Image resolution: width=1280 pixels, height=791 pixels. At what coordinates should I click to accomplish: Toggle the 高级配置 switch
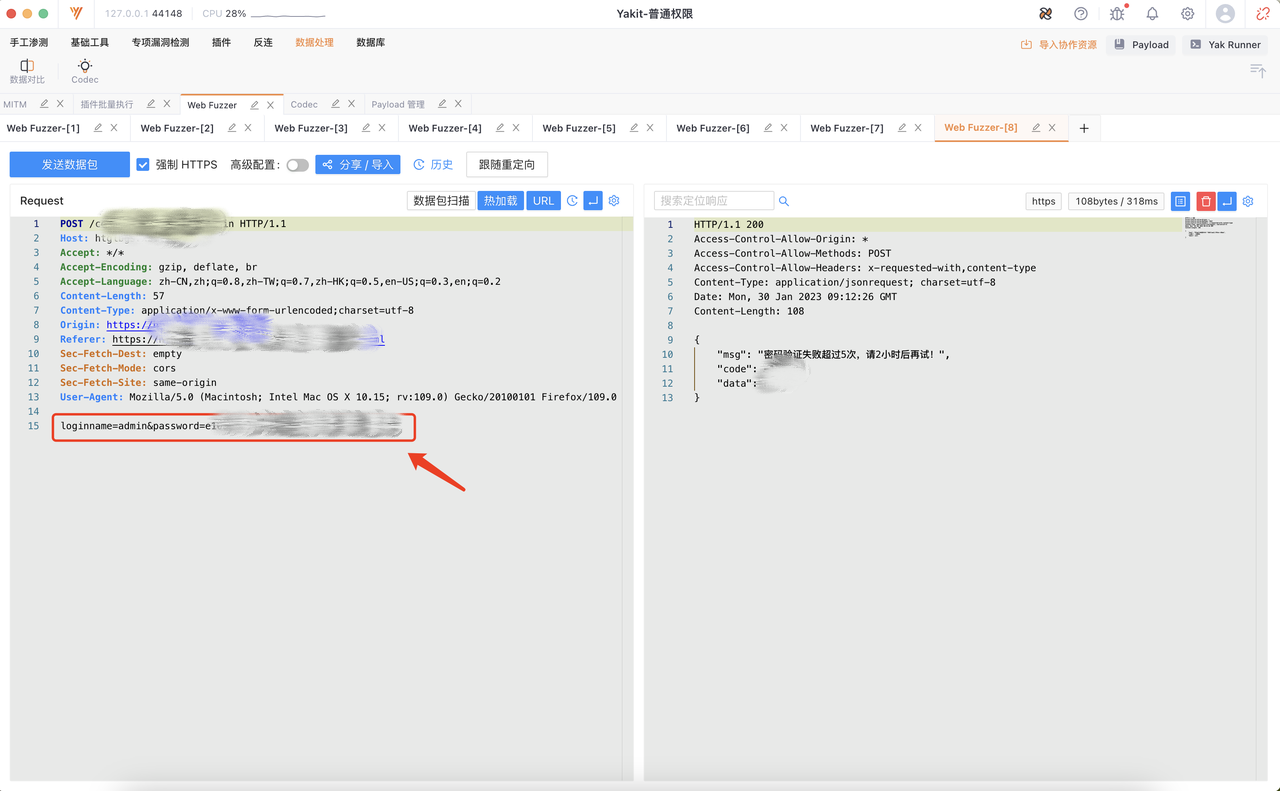click(x=297, y=165)
